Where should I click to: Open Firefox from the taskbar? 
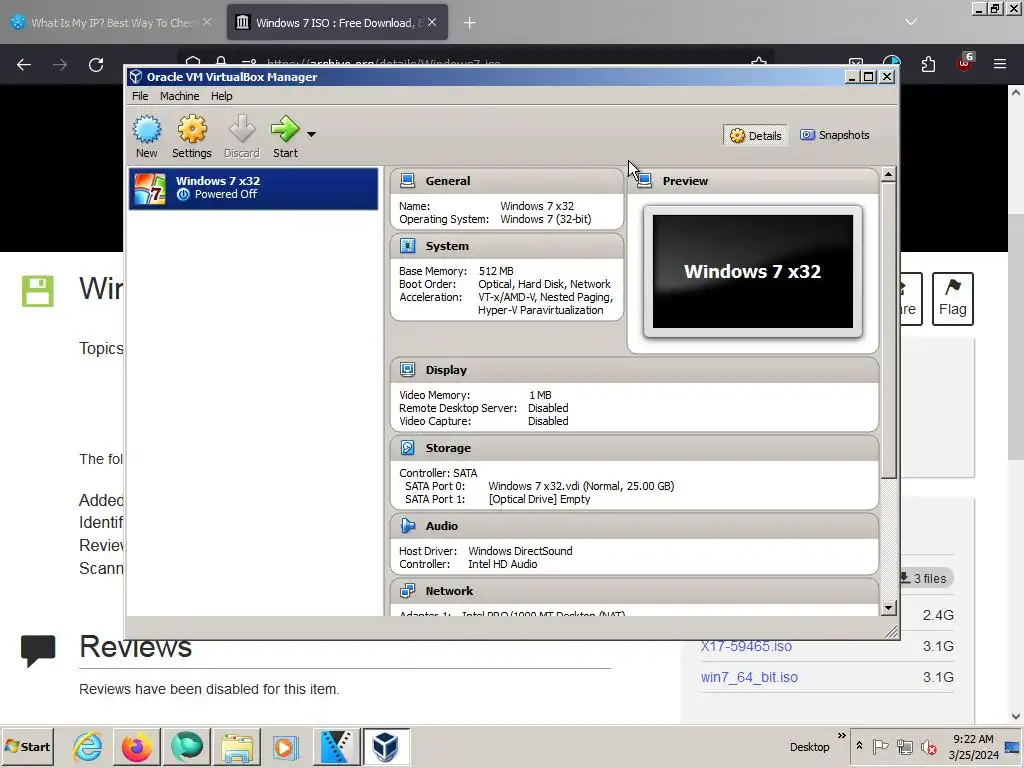[x=136, y=746]
